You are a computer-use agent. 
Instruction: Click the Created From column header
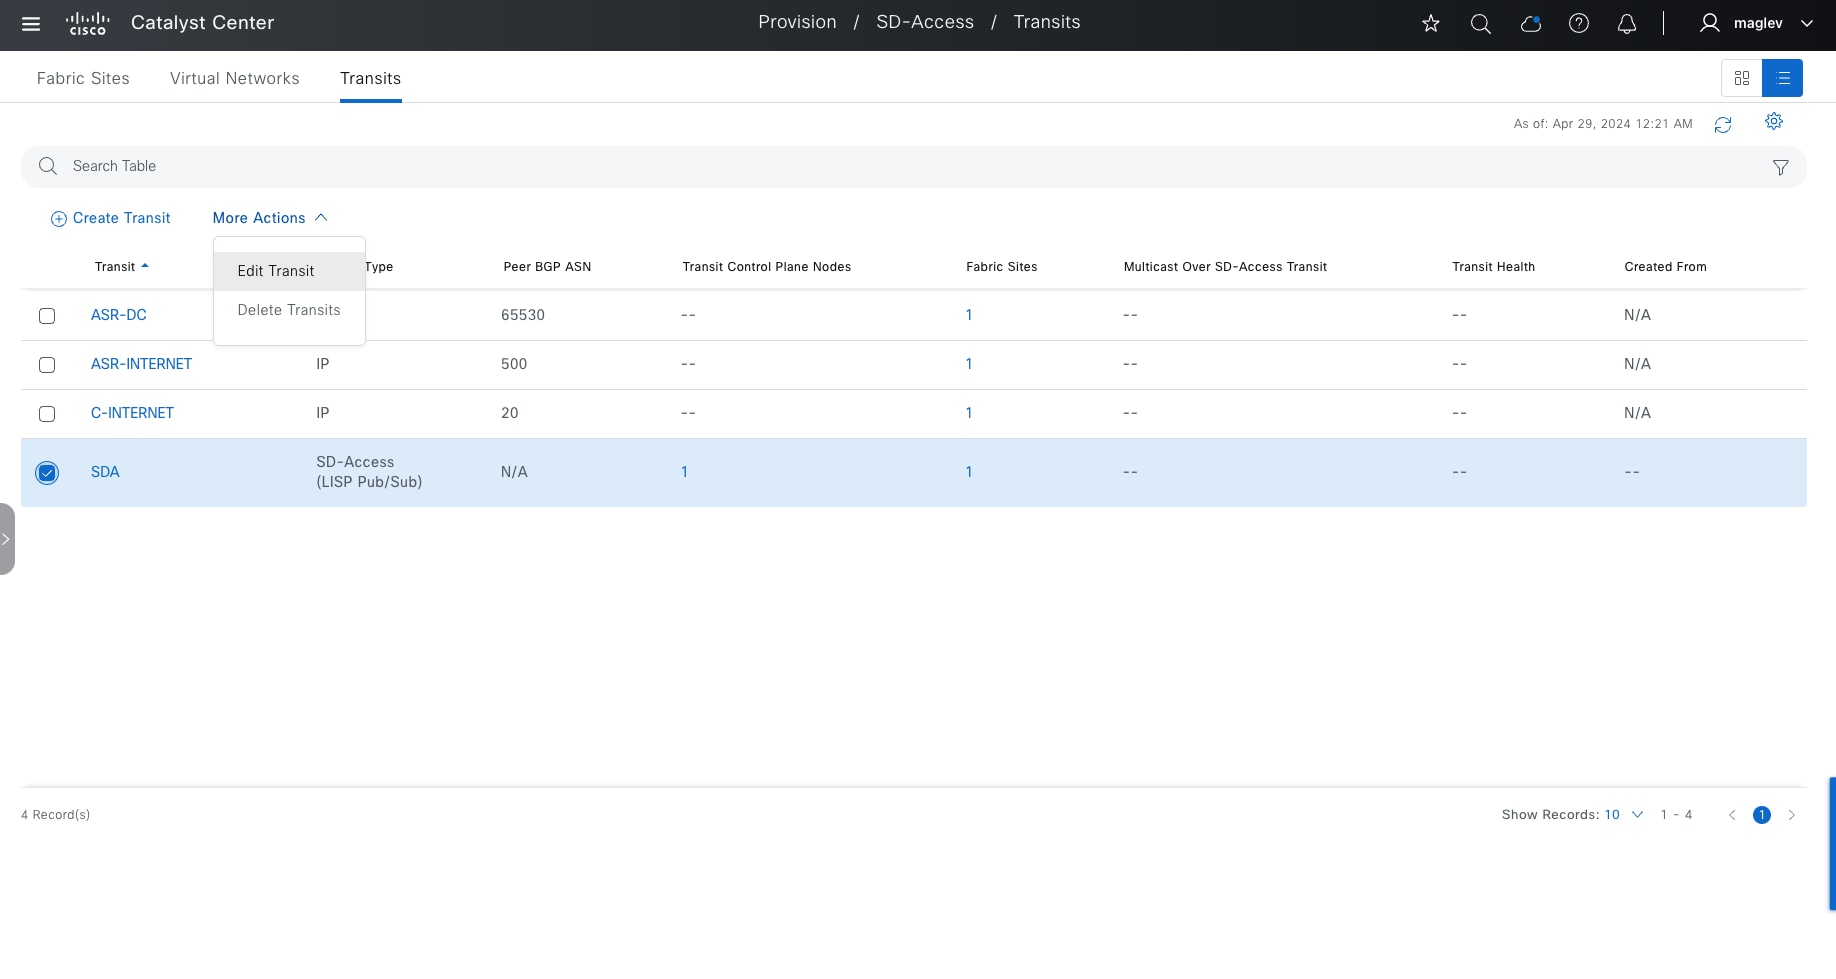click(1665, 267)
